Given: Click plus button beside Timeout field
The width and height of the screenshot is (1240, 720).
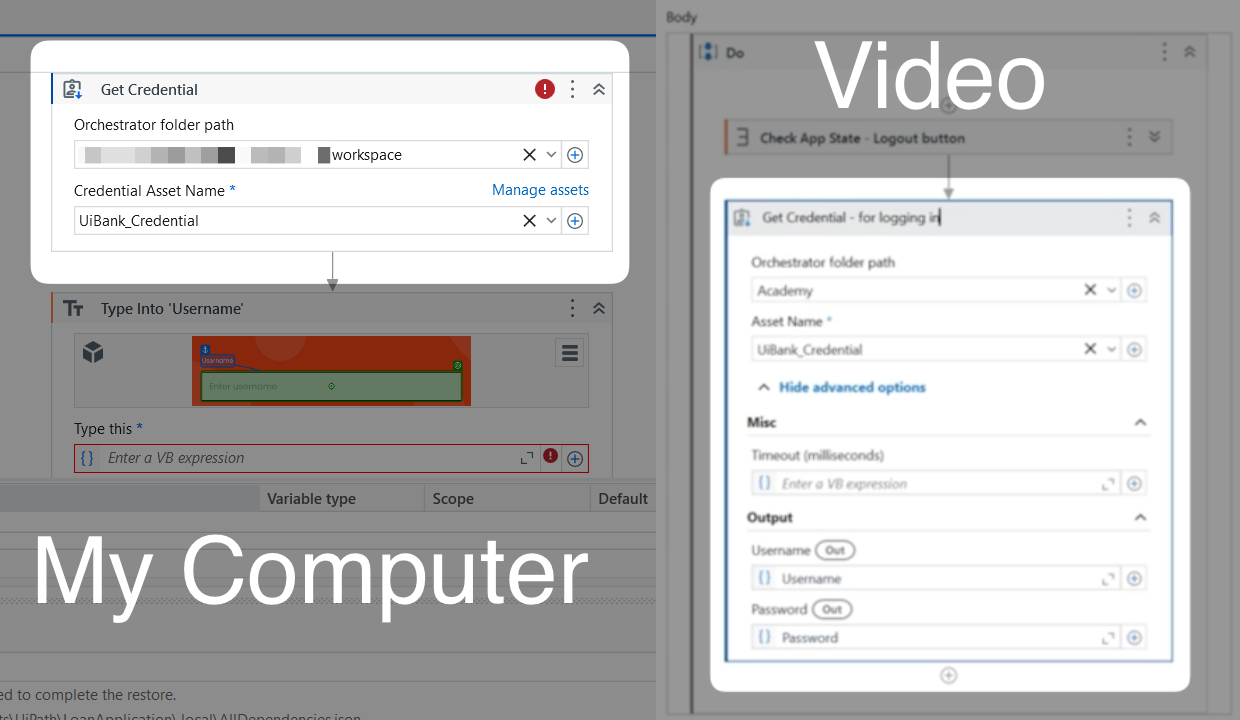Looking at the screenshot, I should [x=1134, y=484].
